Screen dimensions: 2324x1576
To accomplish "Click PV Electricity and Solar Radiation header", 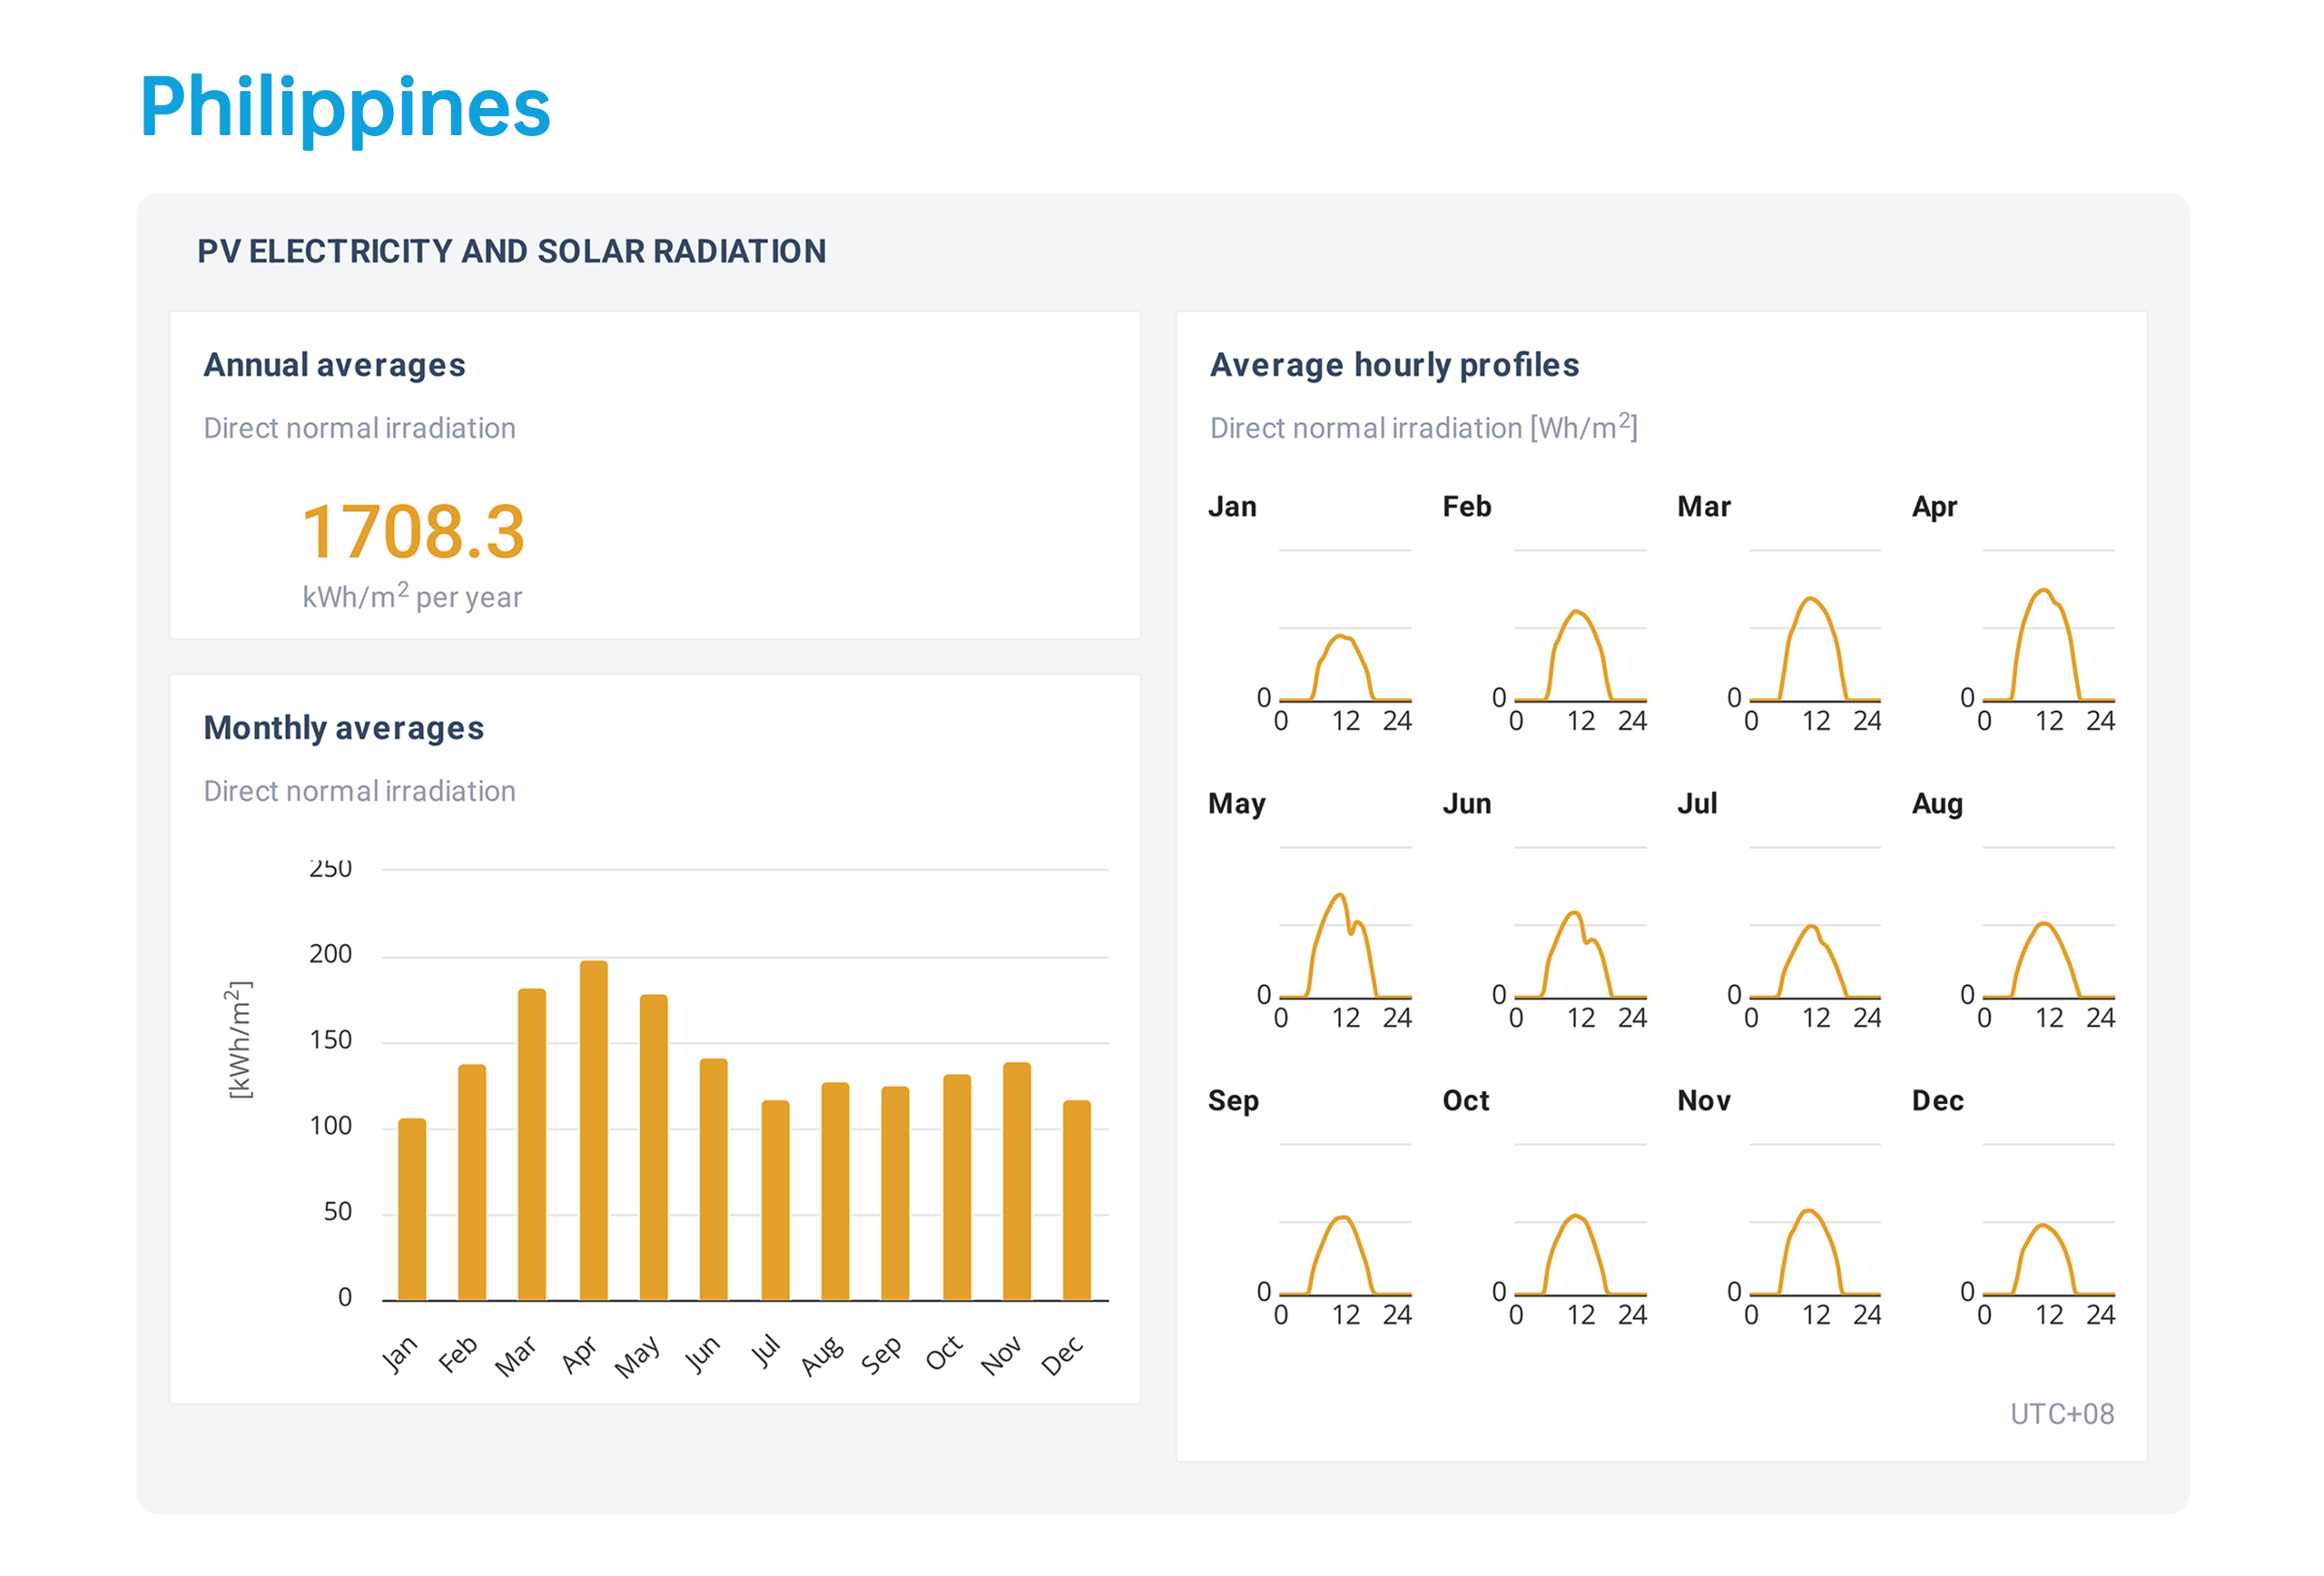I will (511, 251).
